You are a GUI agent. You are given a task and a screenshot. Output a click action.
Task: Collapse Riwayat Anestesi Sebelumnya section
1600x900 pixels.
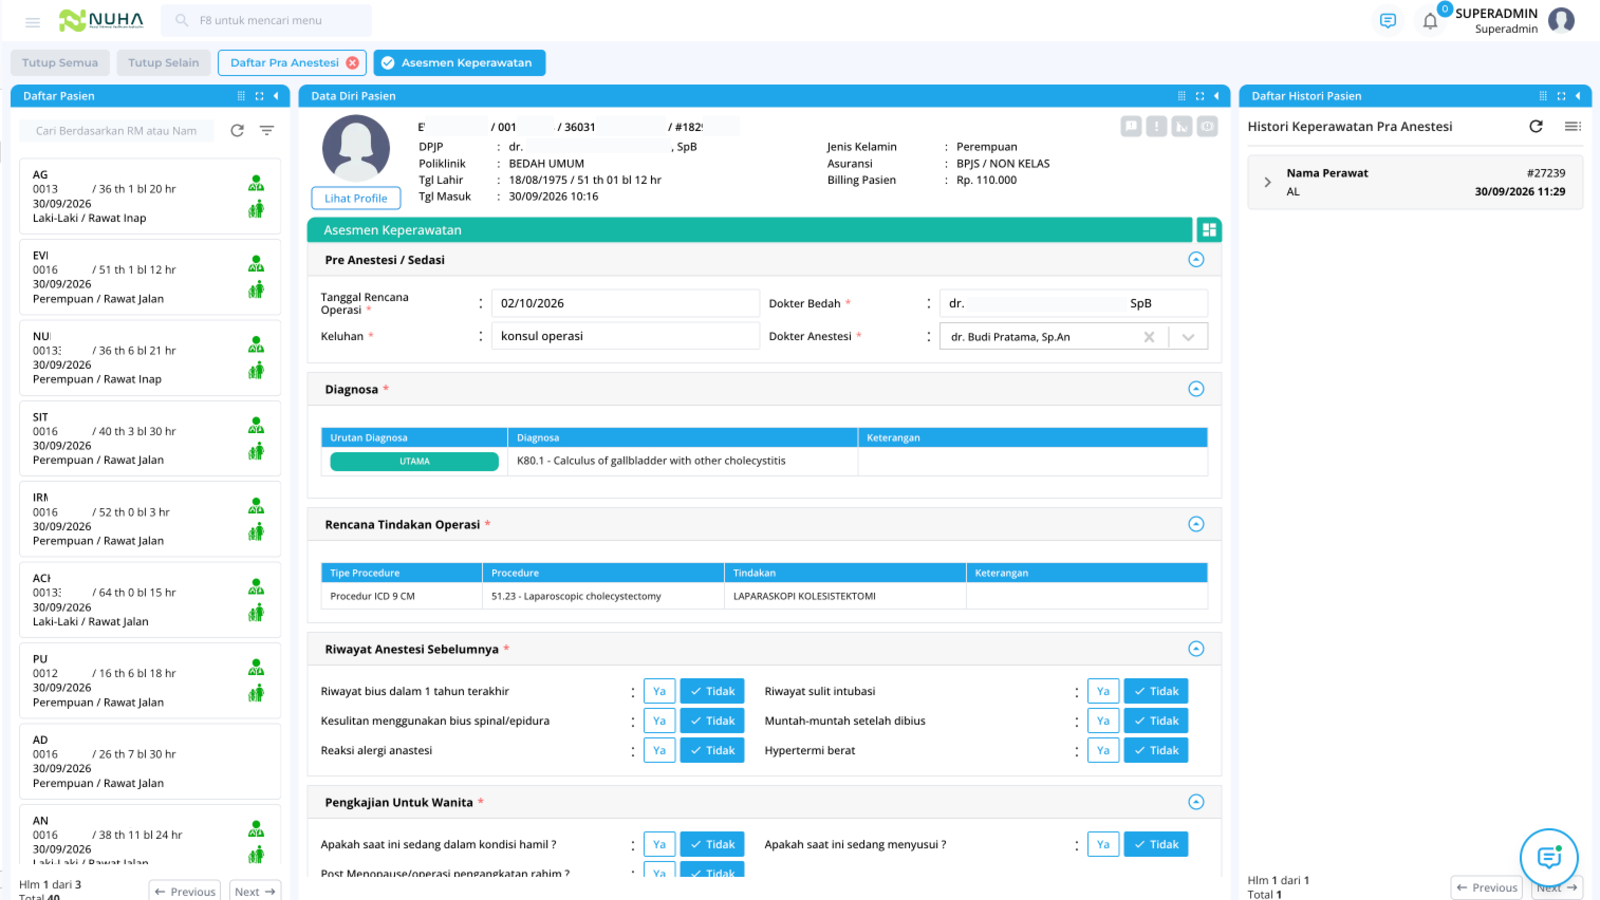[x=1196, y=649]
